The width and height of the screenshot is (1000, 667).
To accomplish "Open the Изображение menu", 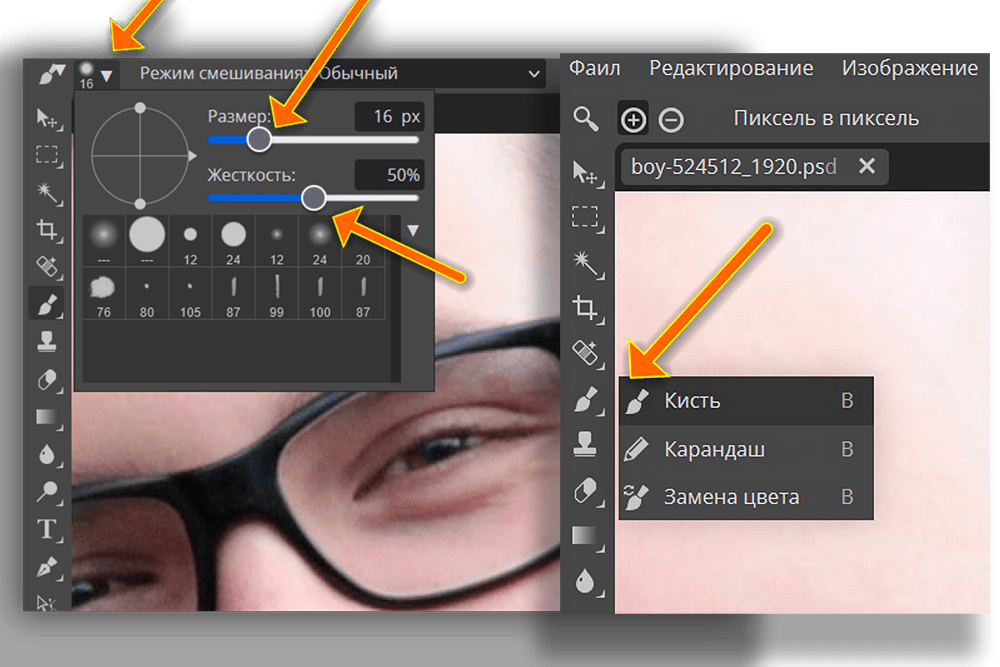I will click(909, 68).
